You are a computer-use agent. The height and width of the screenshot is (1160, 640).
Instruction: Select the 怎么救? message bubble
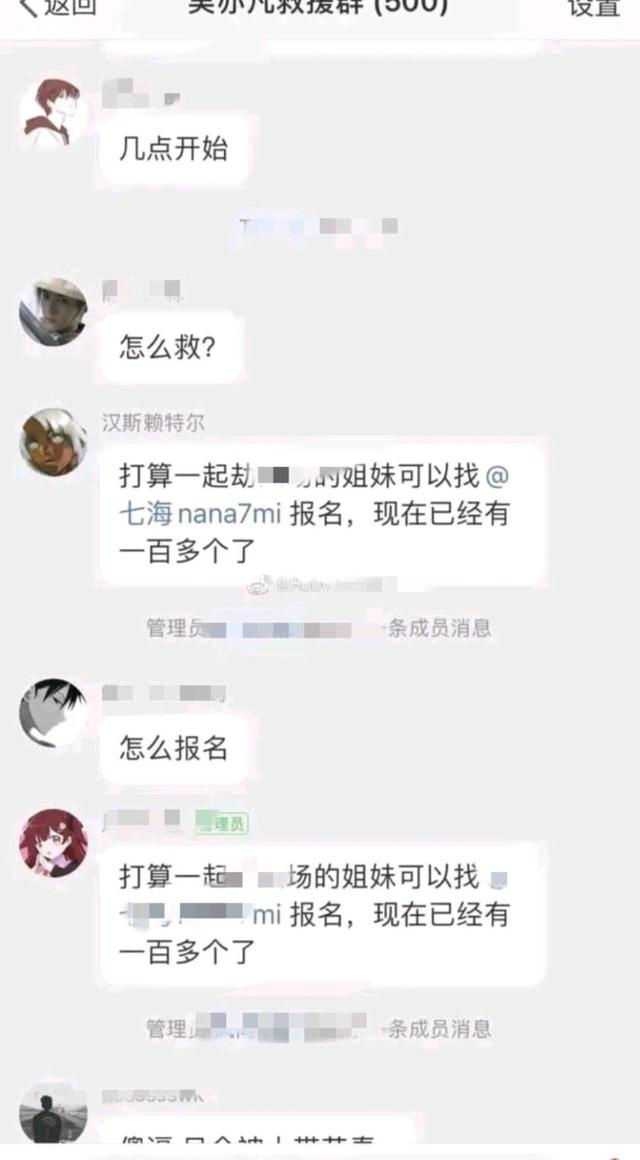click(169, 347)
